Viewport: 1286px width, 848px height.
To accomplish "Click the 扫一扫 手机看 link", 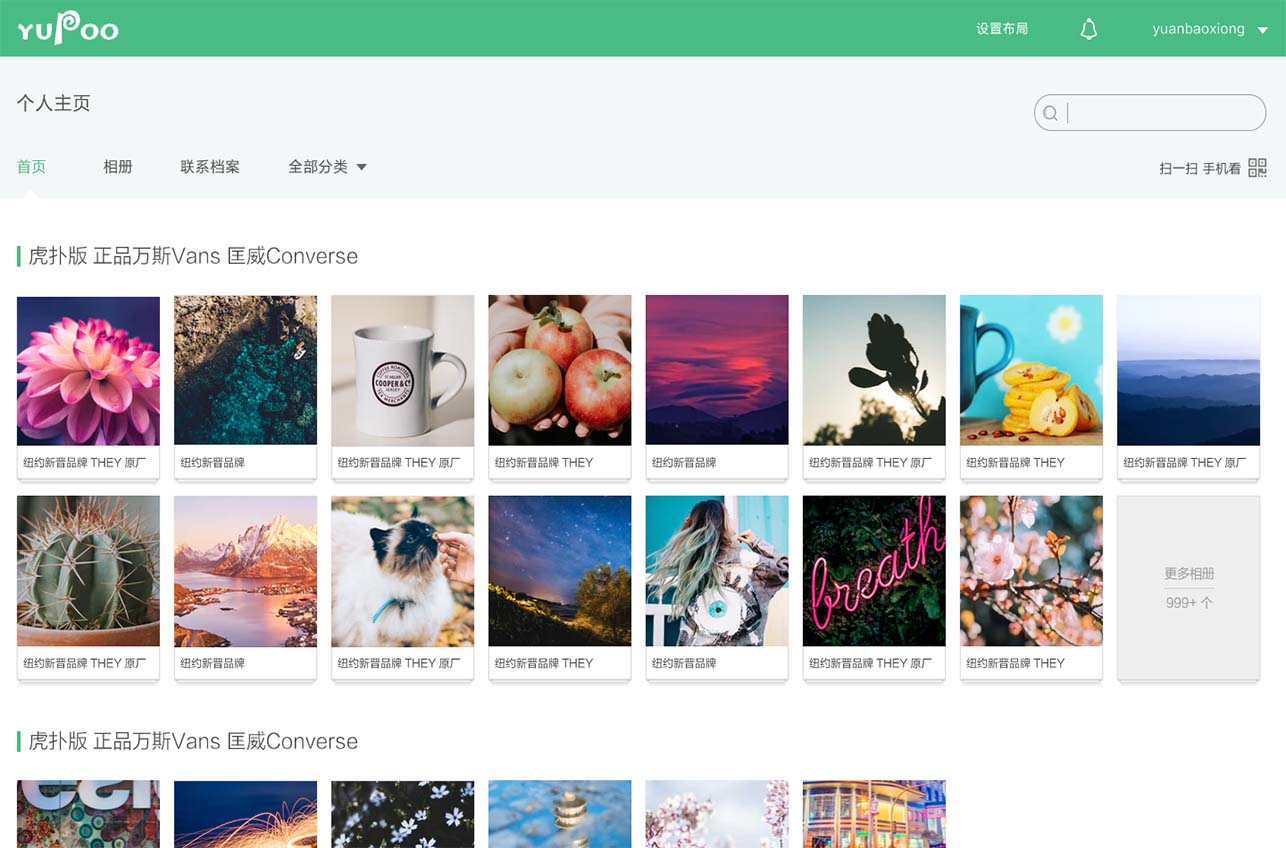I will pyautogui.click(x=1199, y=168).
